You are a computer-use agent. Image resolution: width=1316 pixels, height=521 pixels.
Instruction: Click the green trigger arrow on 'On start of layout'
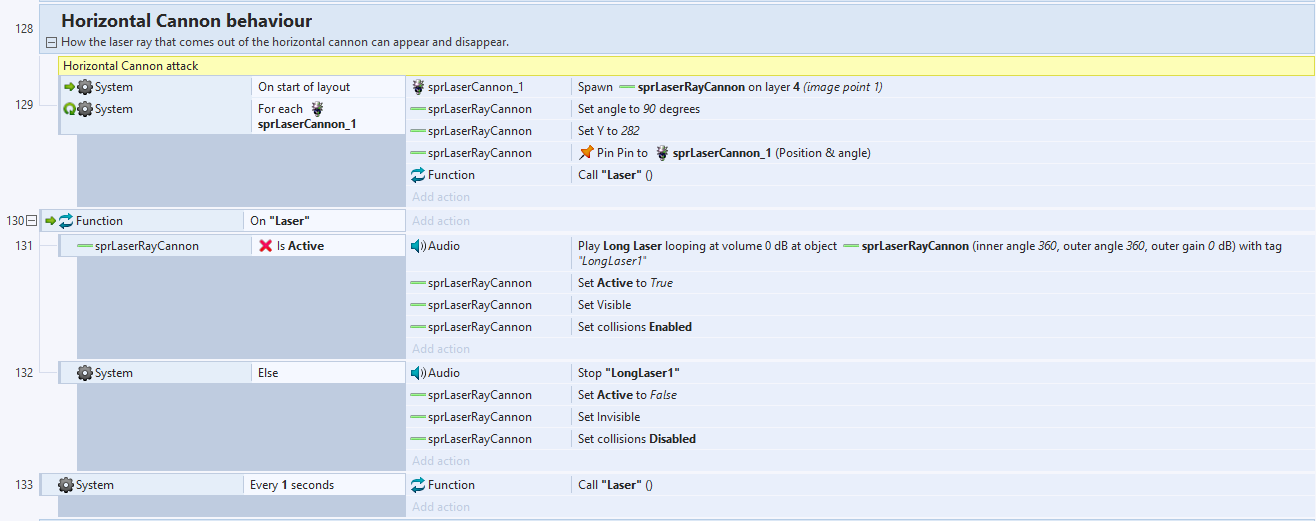69,87
